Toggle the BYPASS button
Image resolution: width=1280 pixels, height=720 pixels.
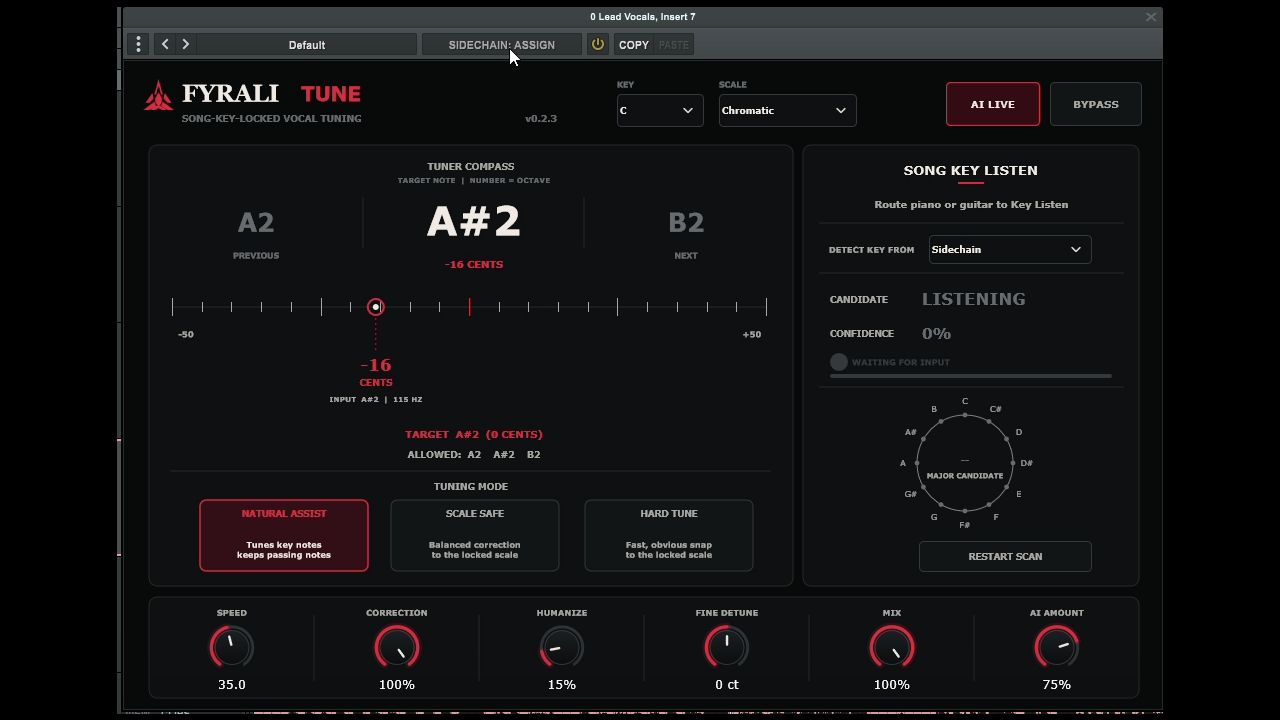(1096, 104)
